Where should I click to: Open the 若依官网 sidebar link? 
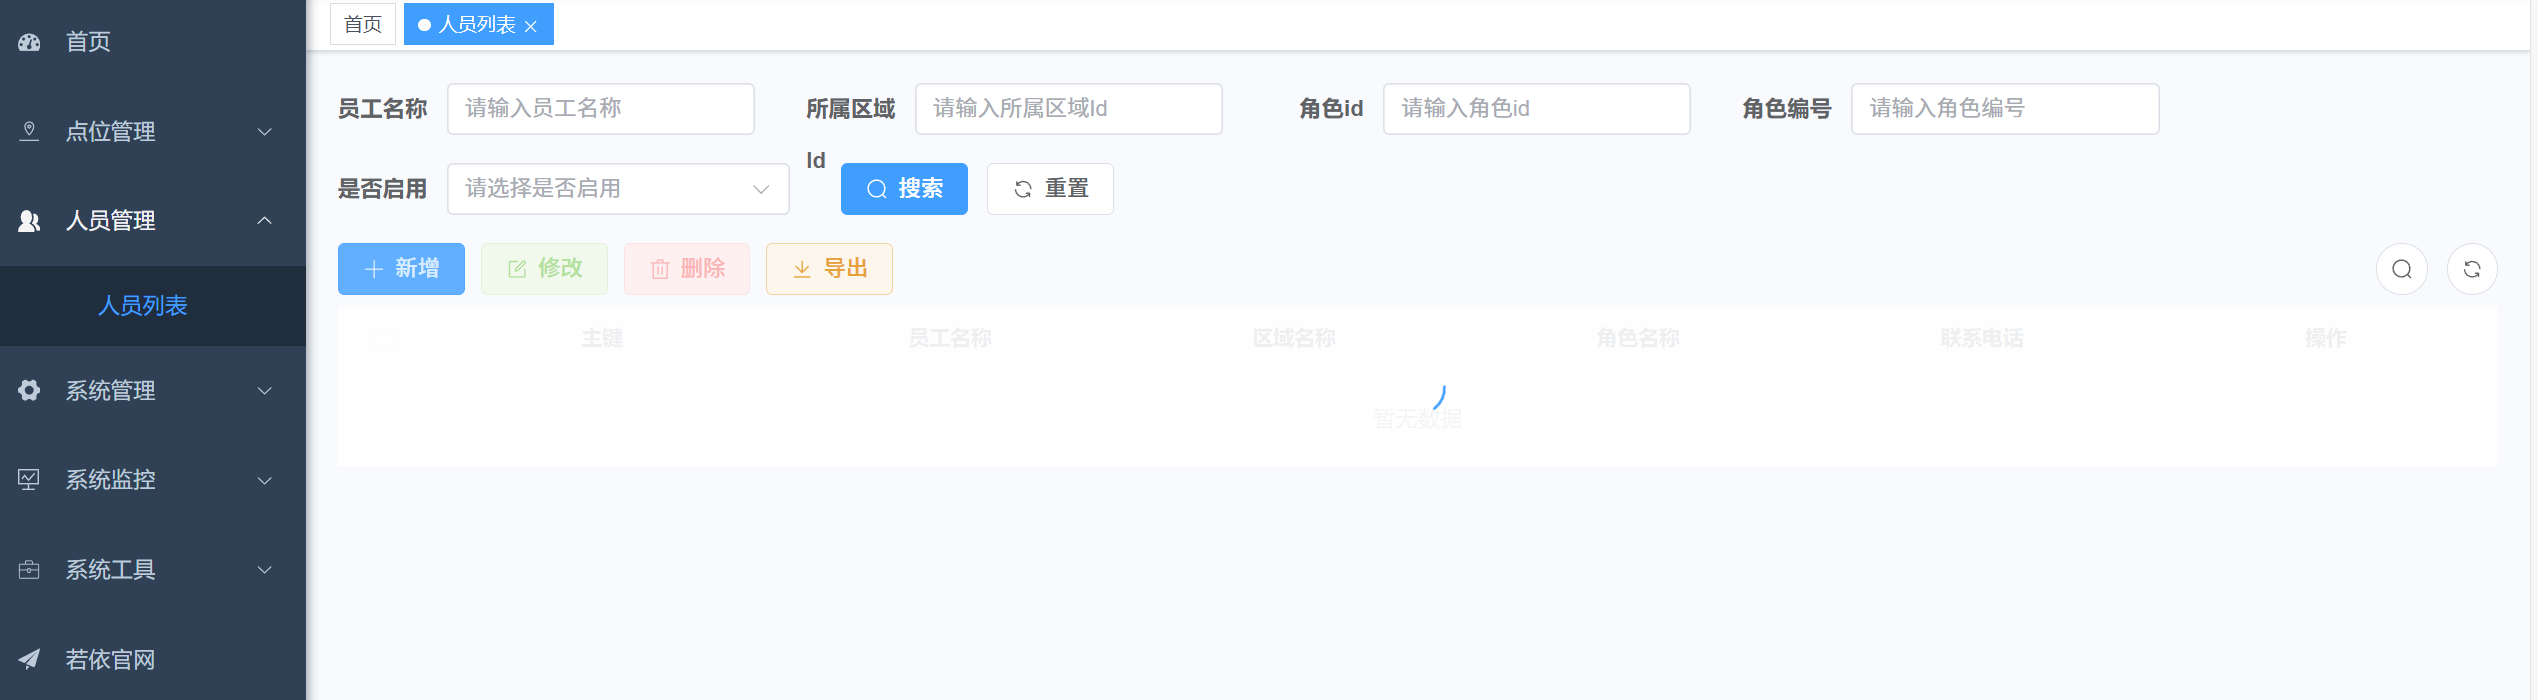tap(153, 659)
